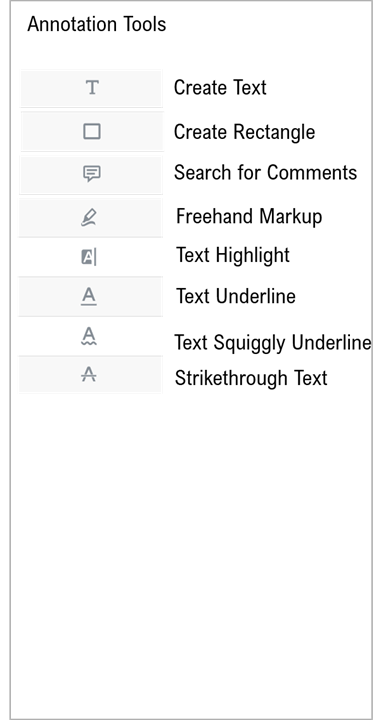Click the "Text Highlight" label
The width and height of the screenshot is (374, 720).
tap(233, 255)
